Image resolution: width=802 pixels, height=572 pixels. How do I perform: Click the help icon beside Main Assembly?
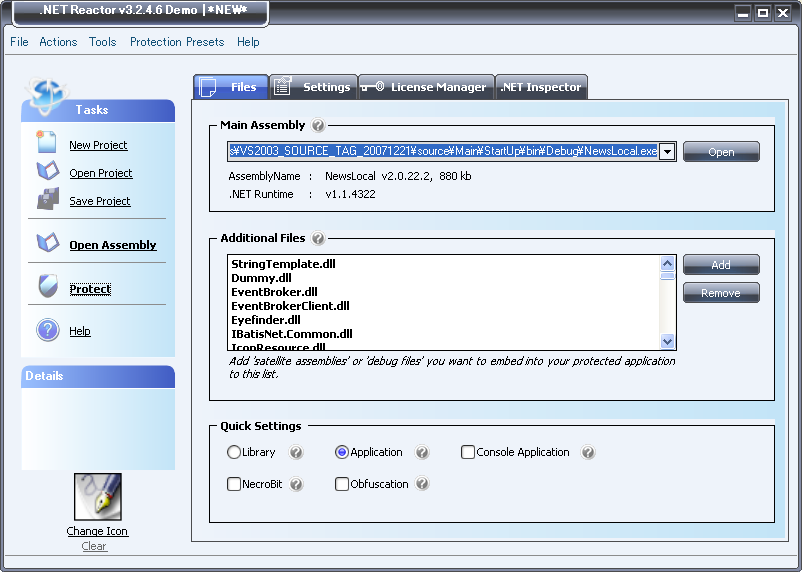pyautogui.click(x=318, y=126)
